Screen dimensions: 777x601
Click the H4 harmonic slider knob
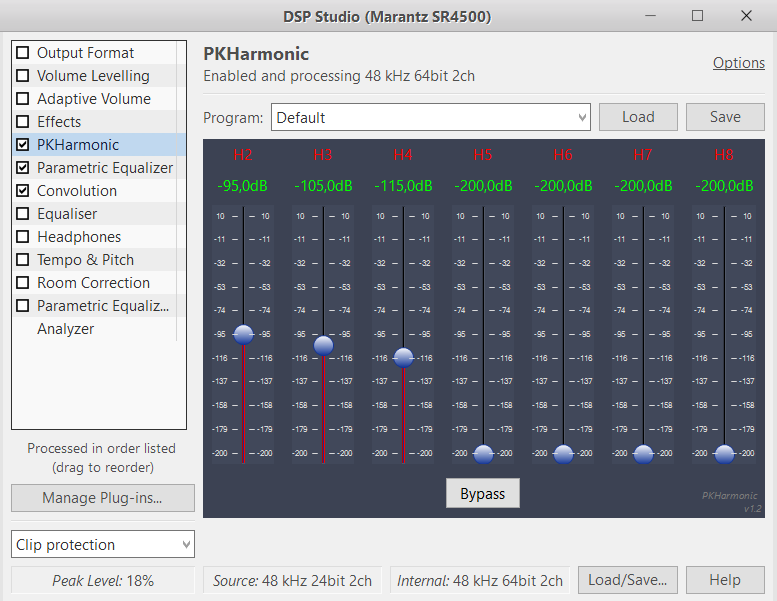click(403, 357)
